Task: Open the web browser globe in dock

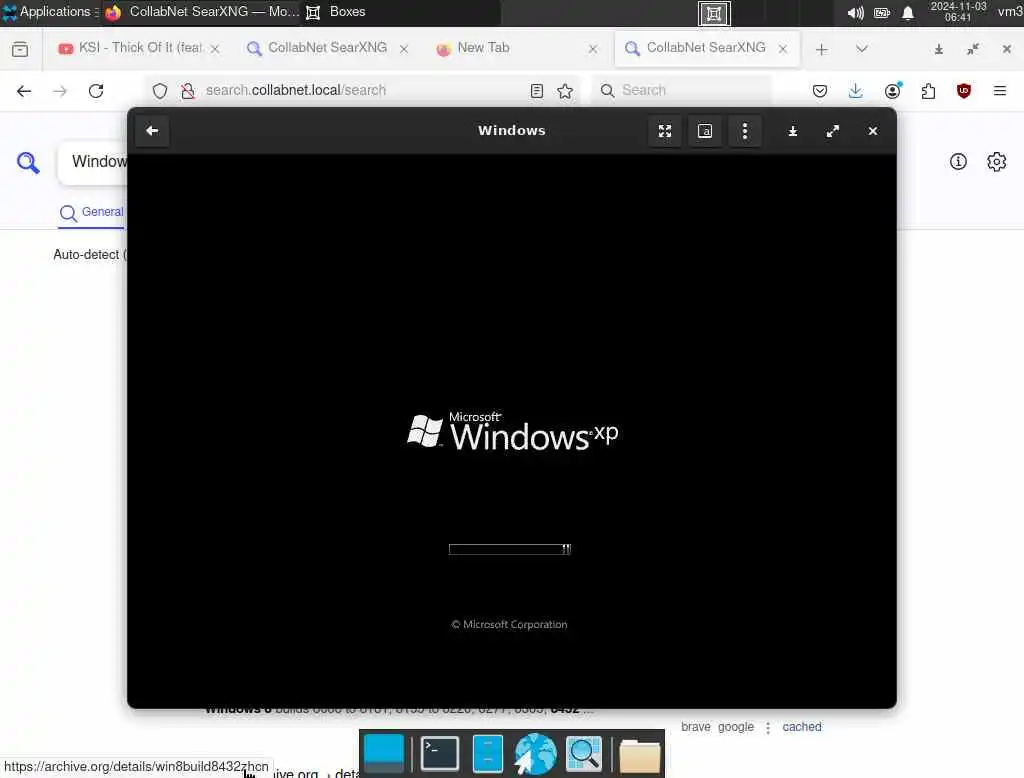Action: 536,753
